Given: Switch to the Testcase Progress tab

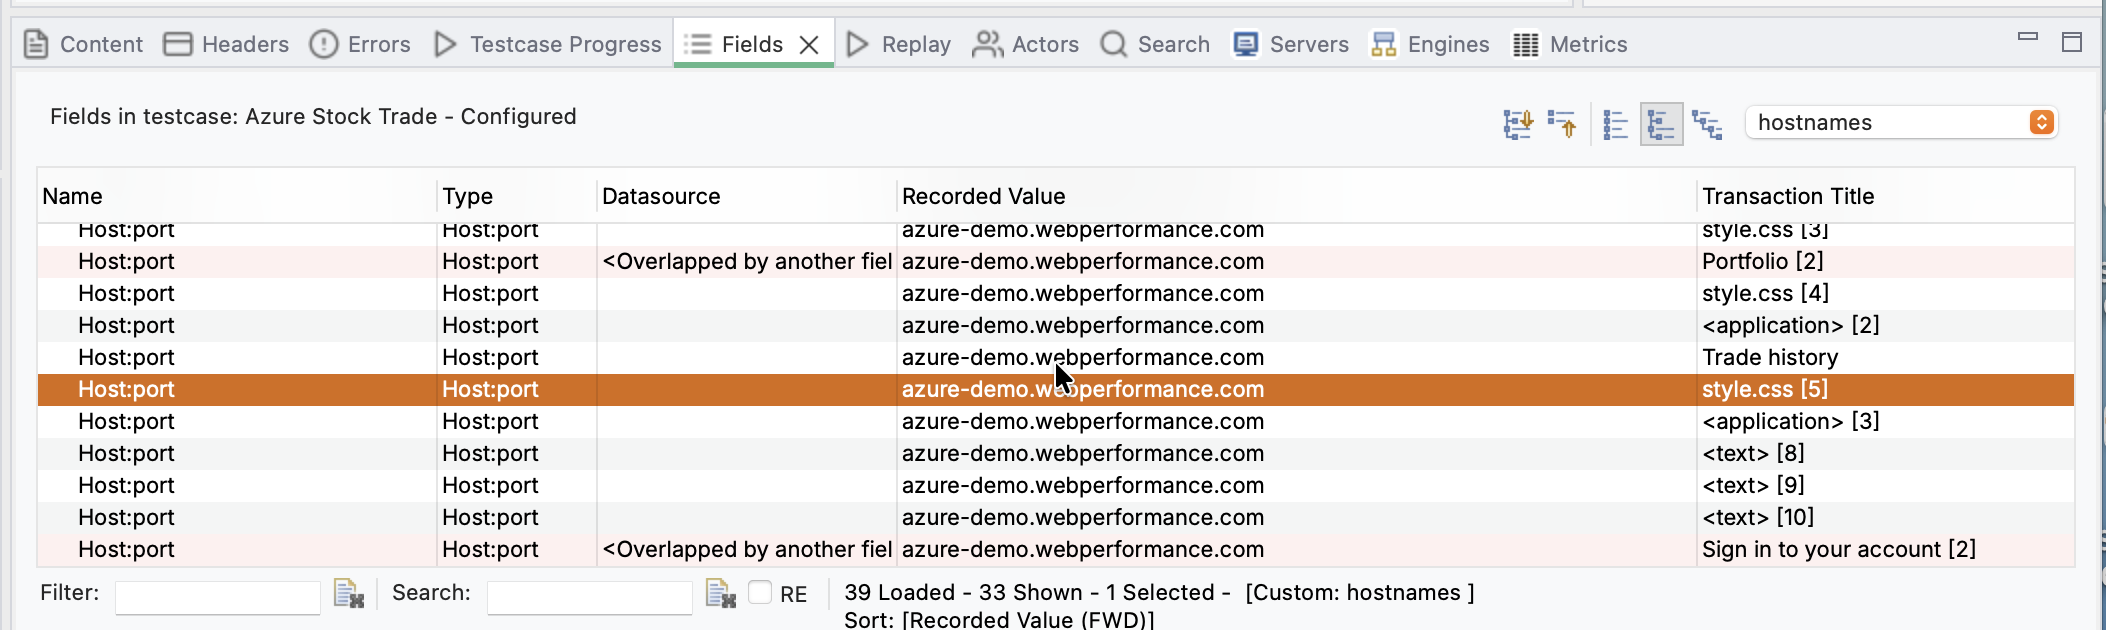Looking at the screenshot, I should coord(547,44).
